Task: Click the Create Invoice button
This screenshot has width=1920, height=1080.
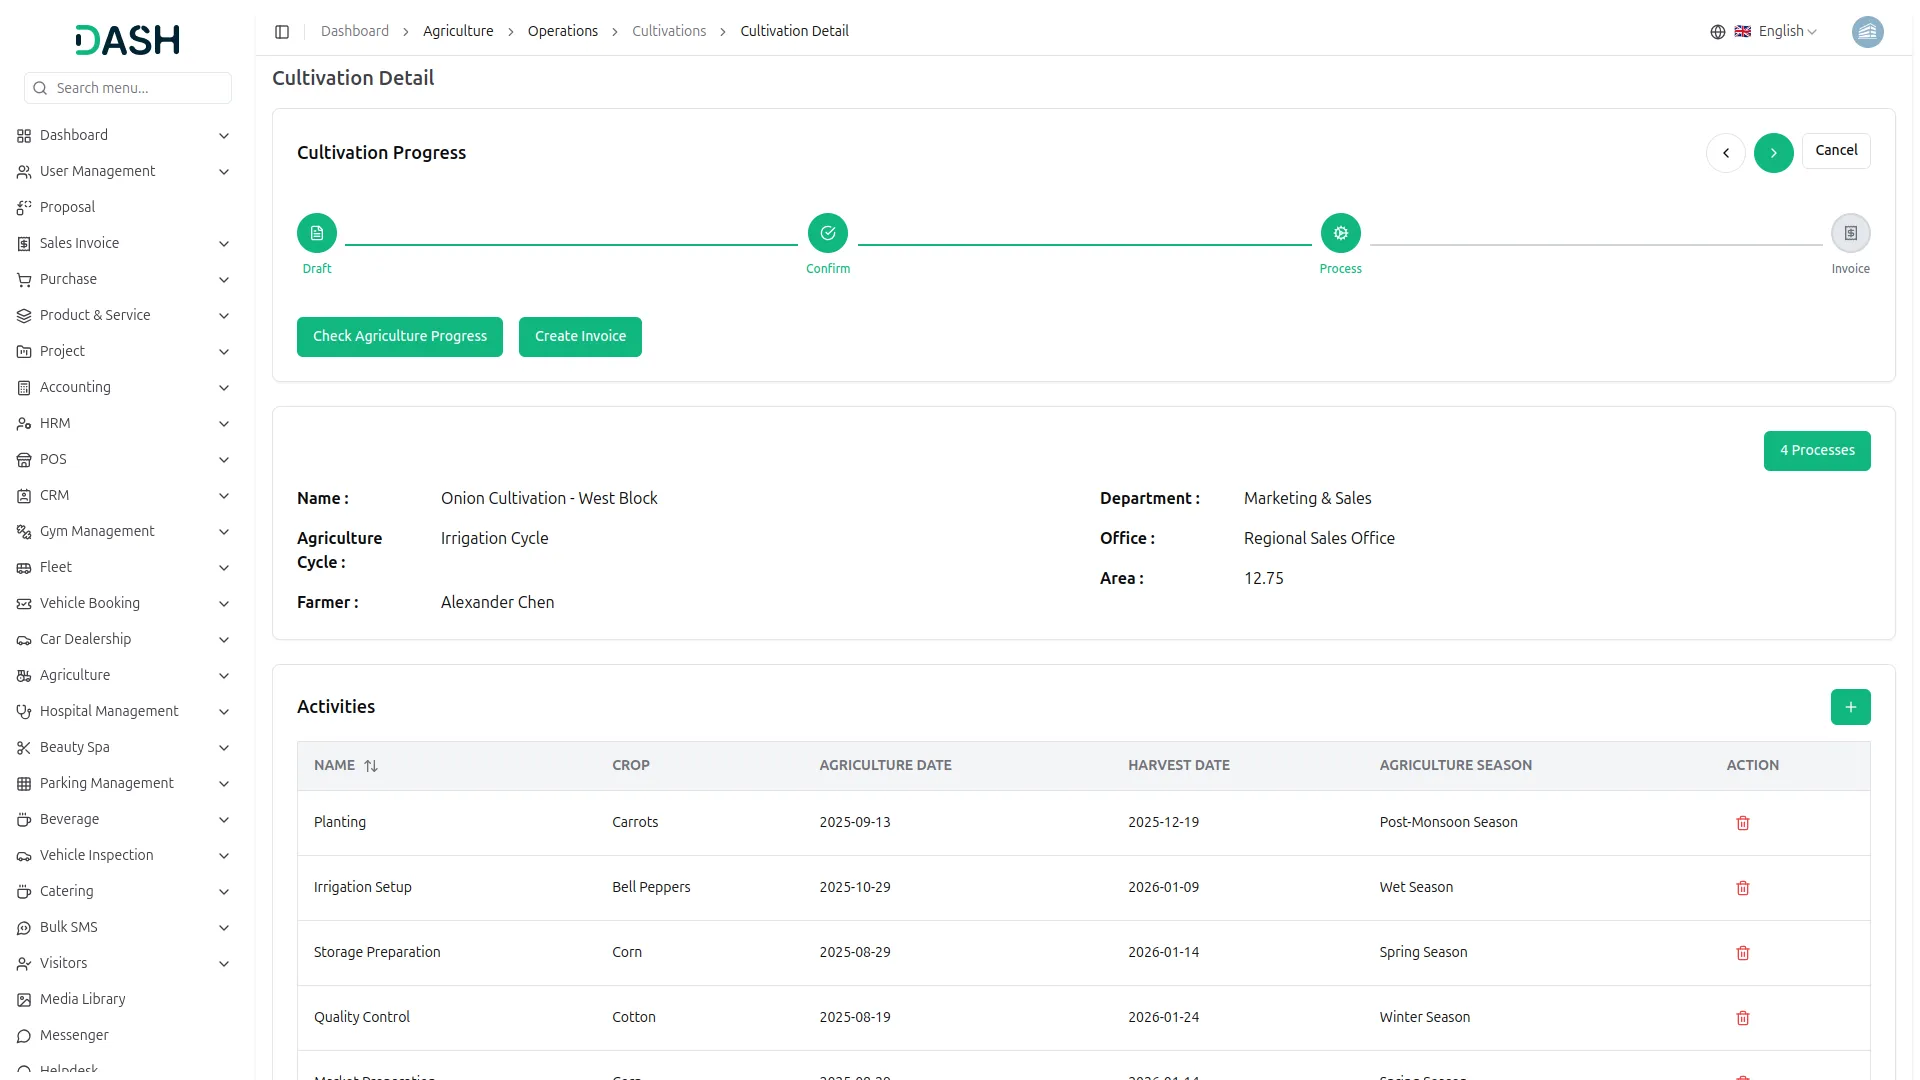Action: point(580,336)
